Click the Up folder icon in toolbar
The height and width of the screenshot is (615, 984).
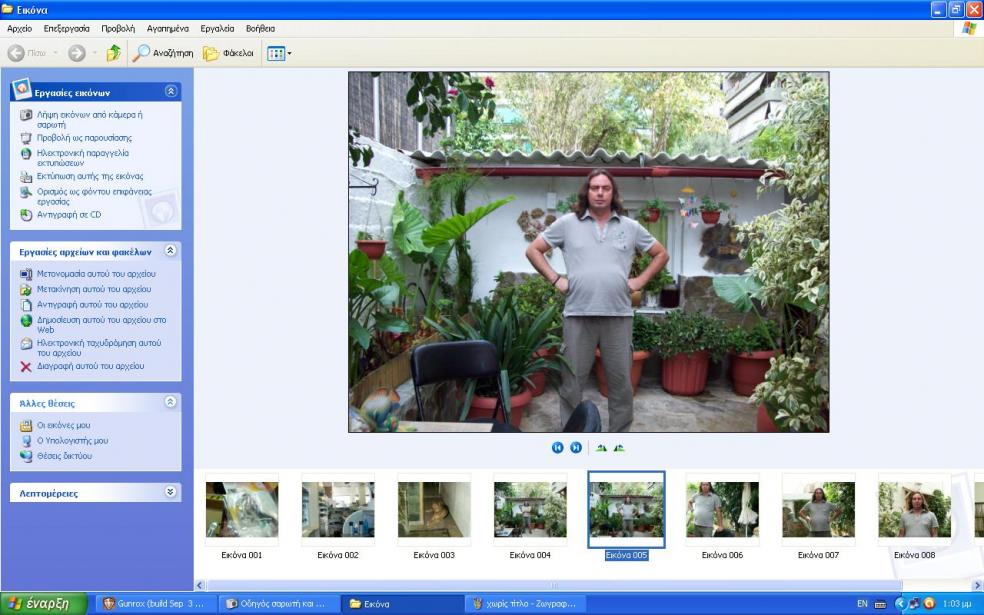click(x=114, y=53)
